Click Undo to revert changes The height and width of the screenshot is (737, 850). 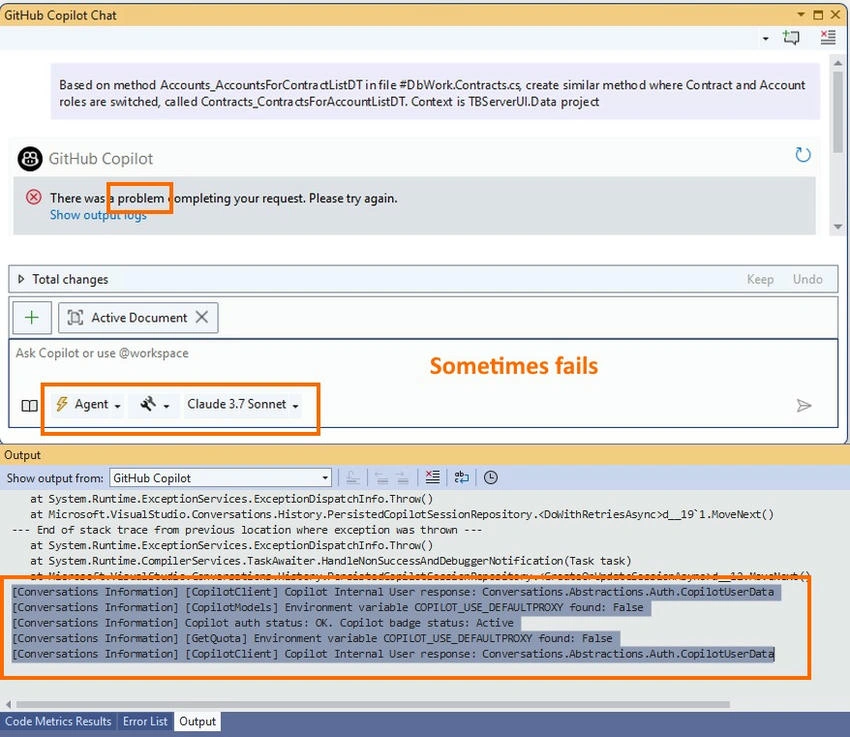[807, 279]
